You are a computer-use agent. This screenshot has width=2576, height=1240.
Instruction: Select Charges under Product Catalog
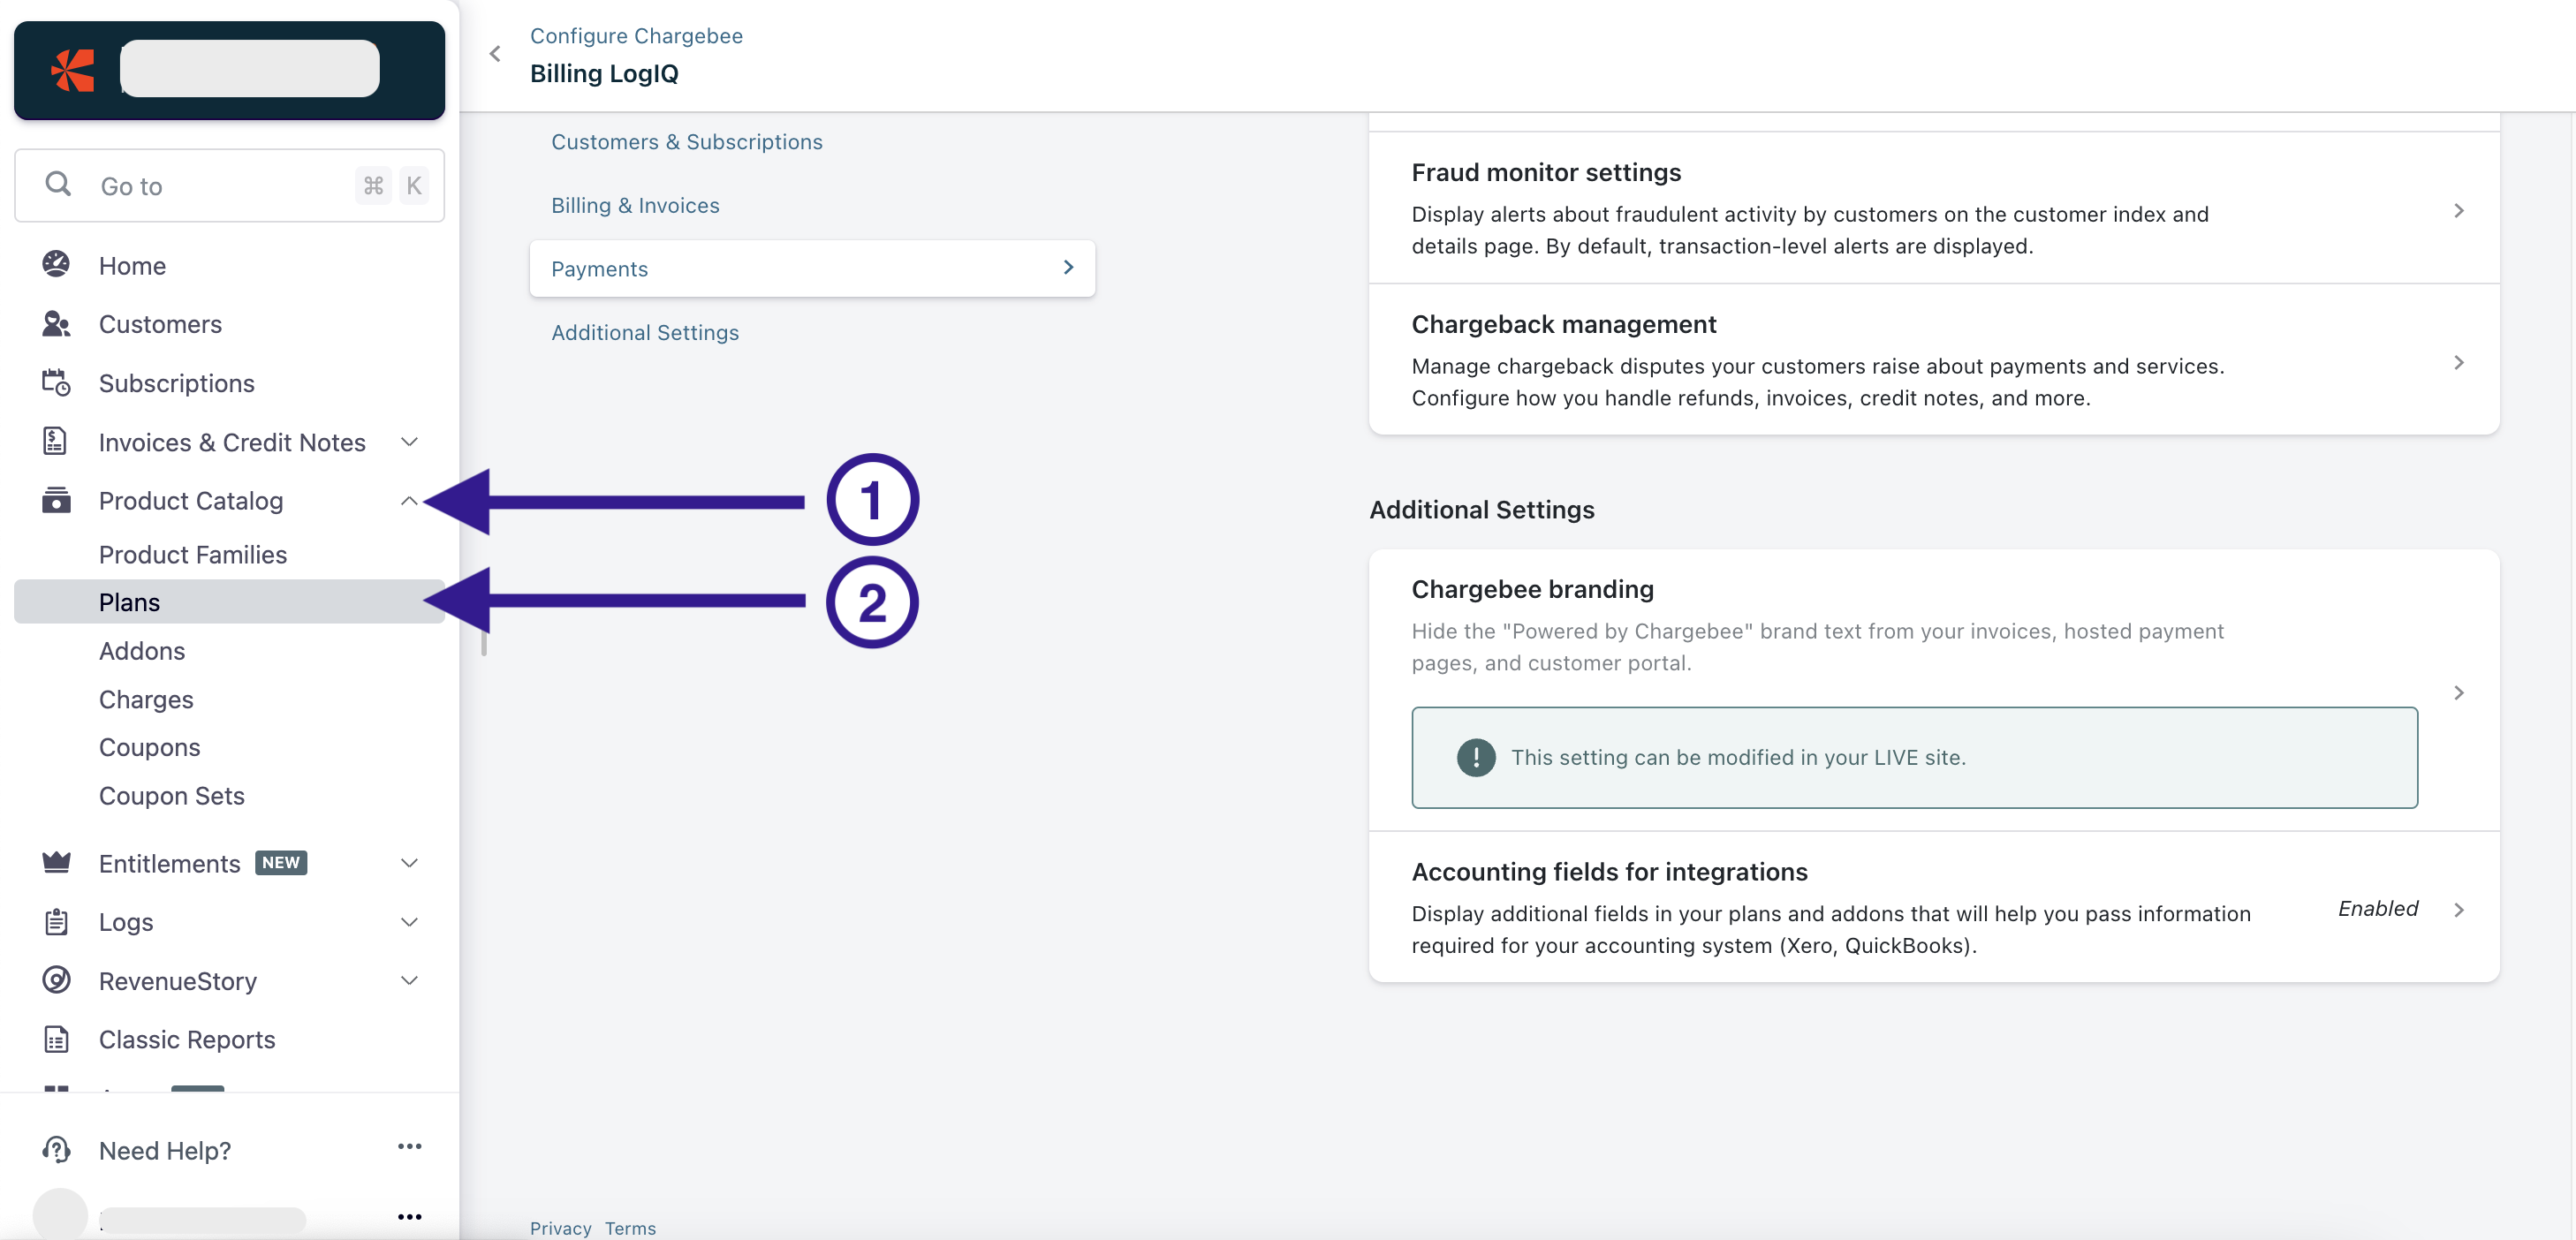pyautogui.click(x=146, y=699)
